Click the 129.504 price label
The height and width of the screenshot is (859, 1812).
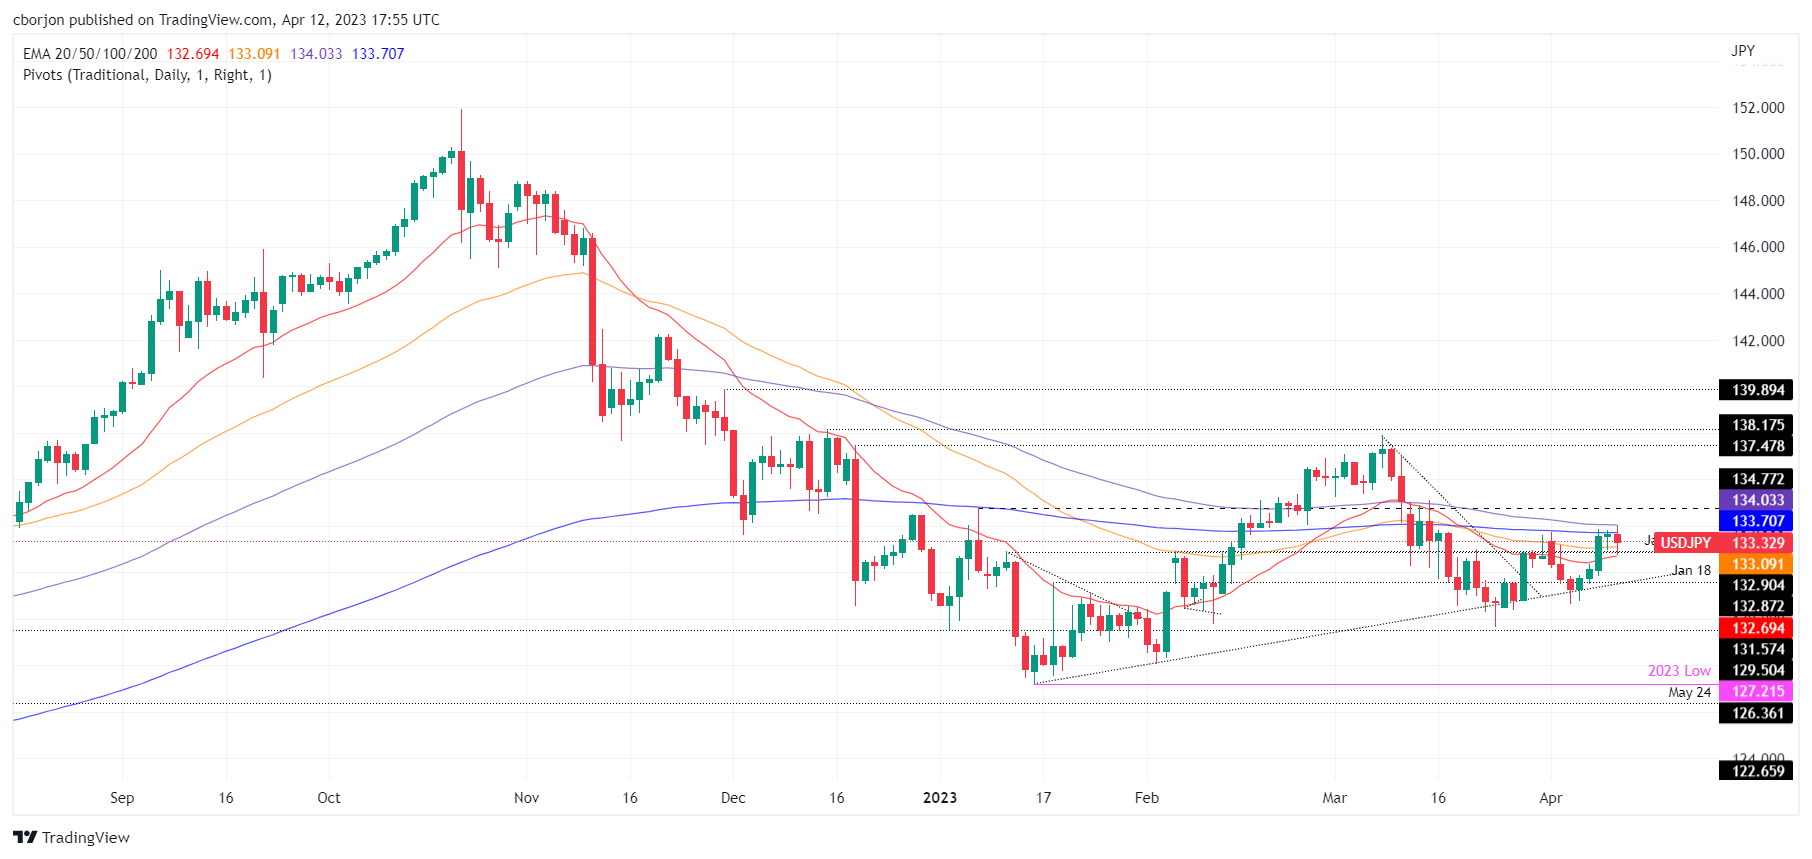coord(1757,670)
